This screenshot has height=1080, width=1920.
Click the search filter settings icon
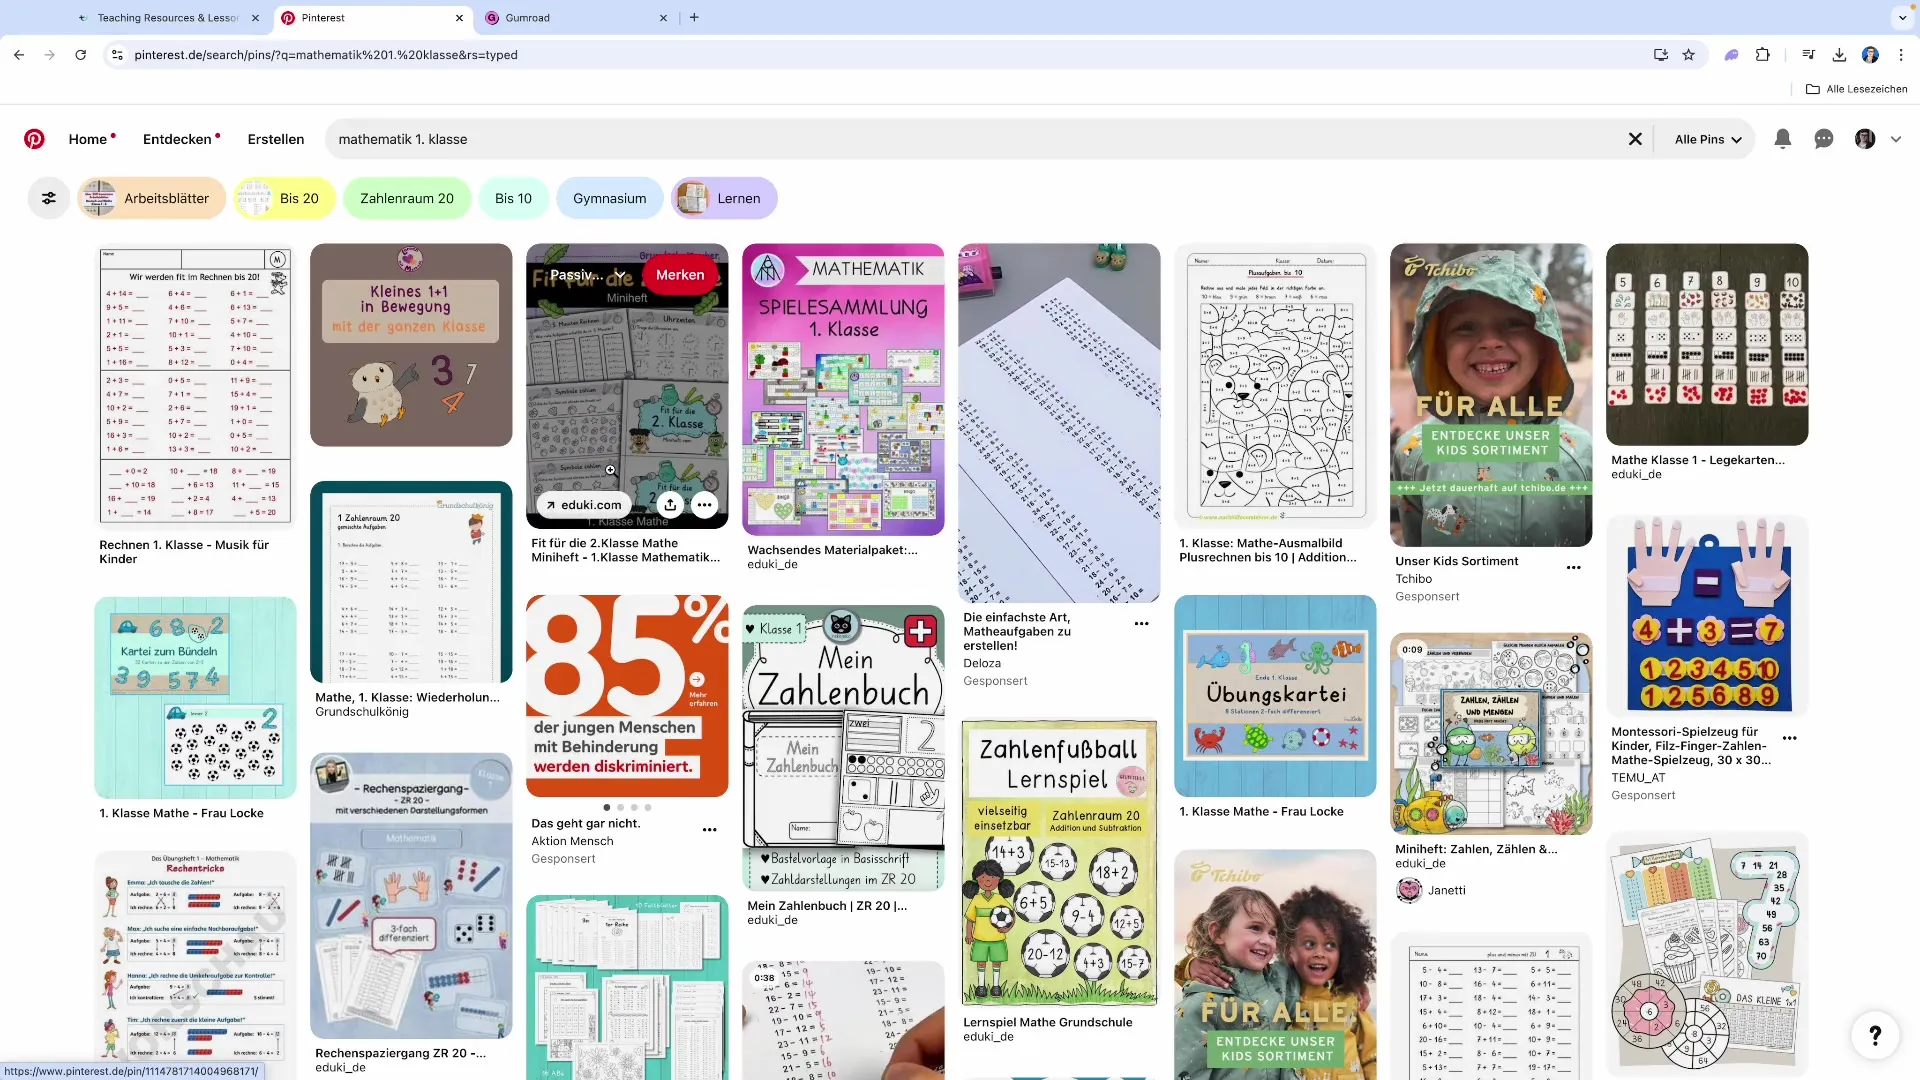[48, 198]
